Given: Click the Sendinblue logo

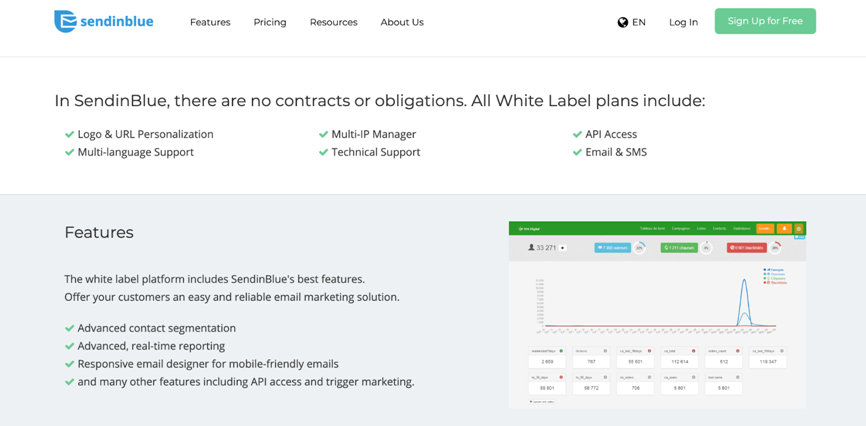Looking at the screenshot, I should click(104, 22).
